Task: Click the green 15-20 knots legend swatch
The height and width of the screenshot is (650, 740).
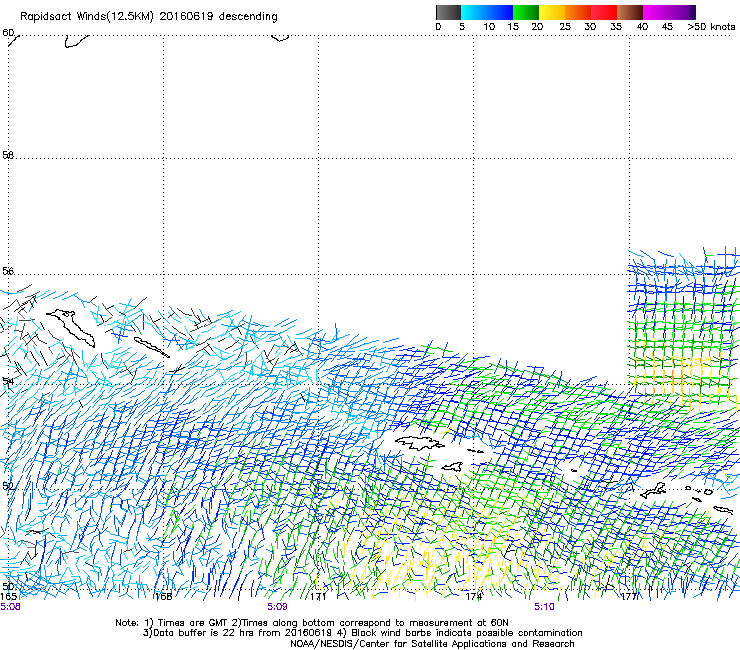Action: [x=526, y=12]
